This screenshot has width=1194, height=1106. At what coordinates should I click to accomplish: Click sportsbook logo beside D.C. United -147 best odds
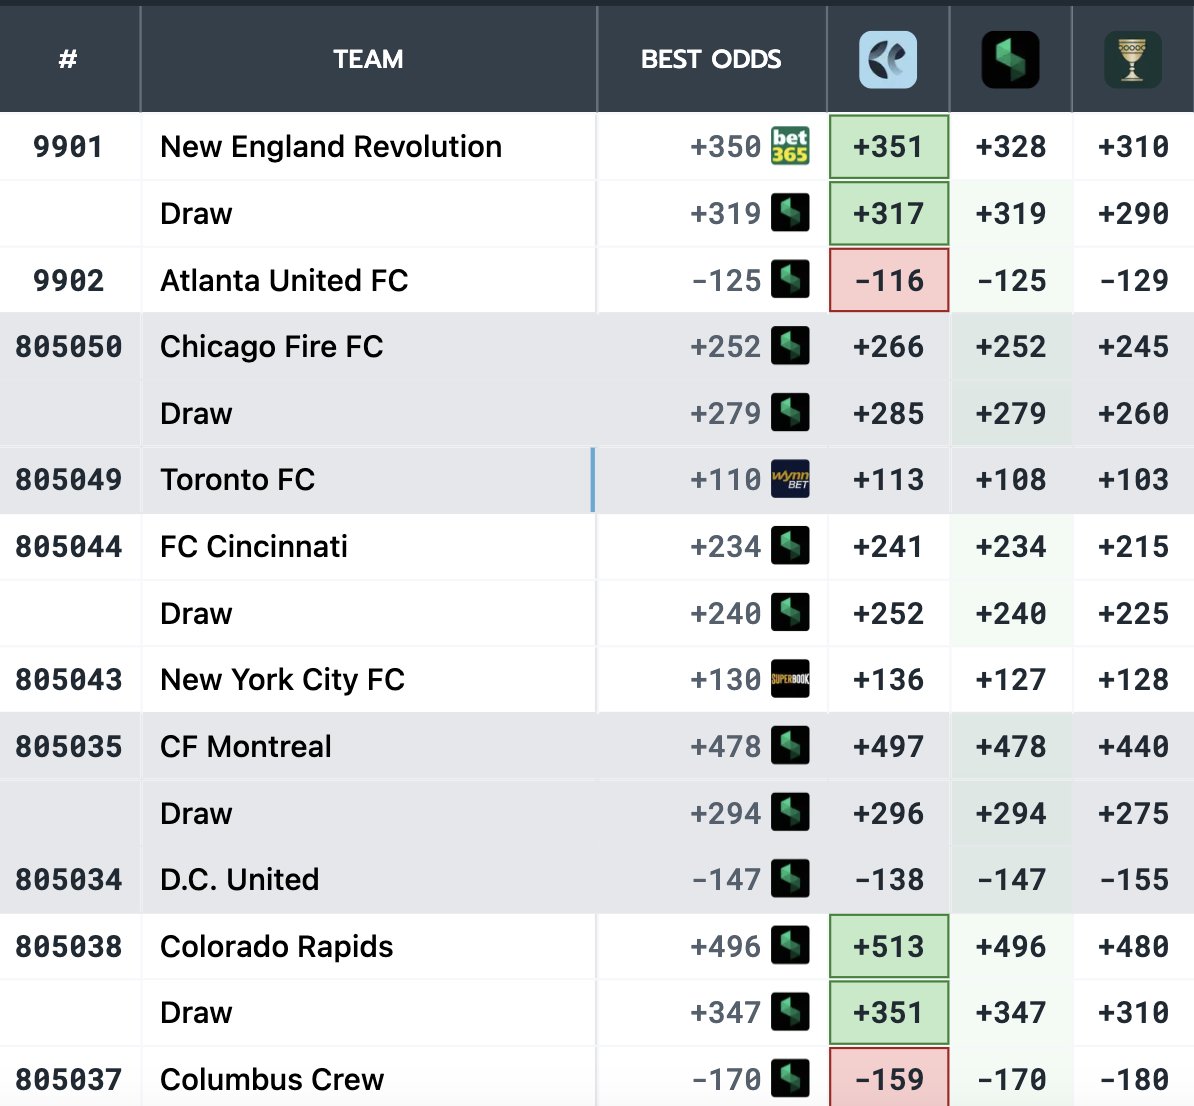click(x=790, y=879)
